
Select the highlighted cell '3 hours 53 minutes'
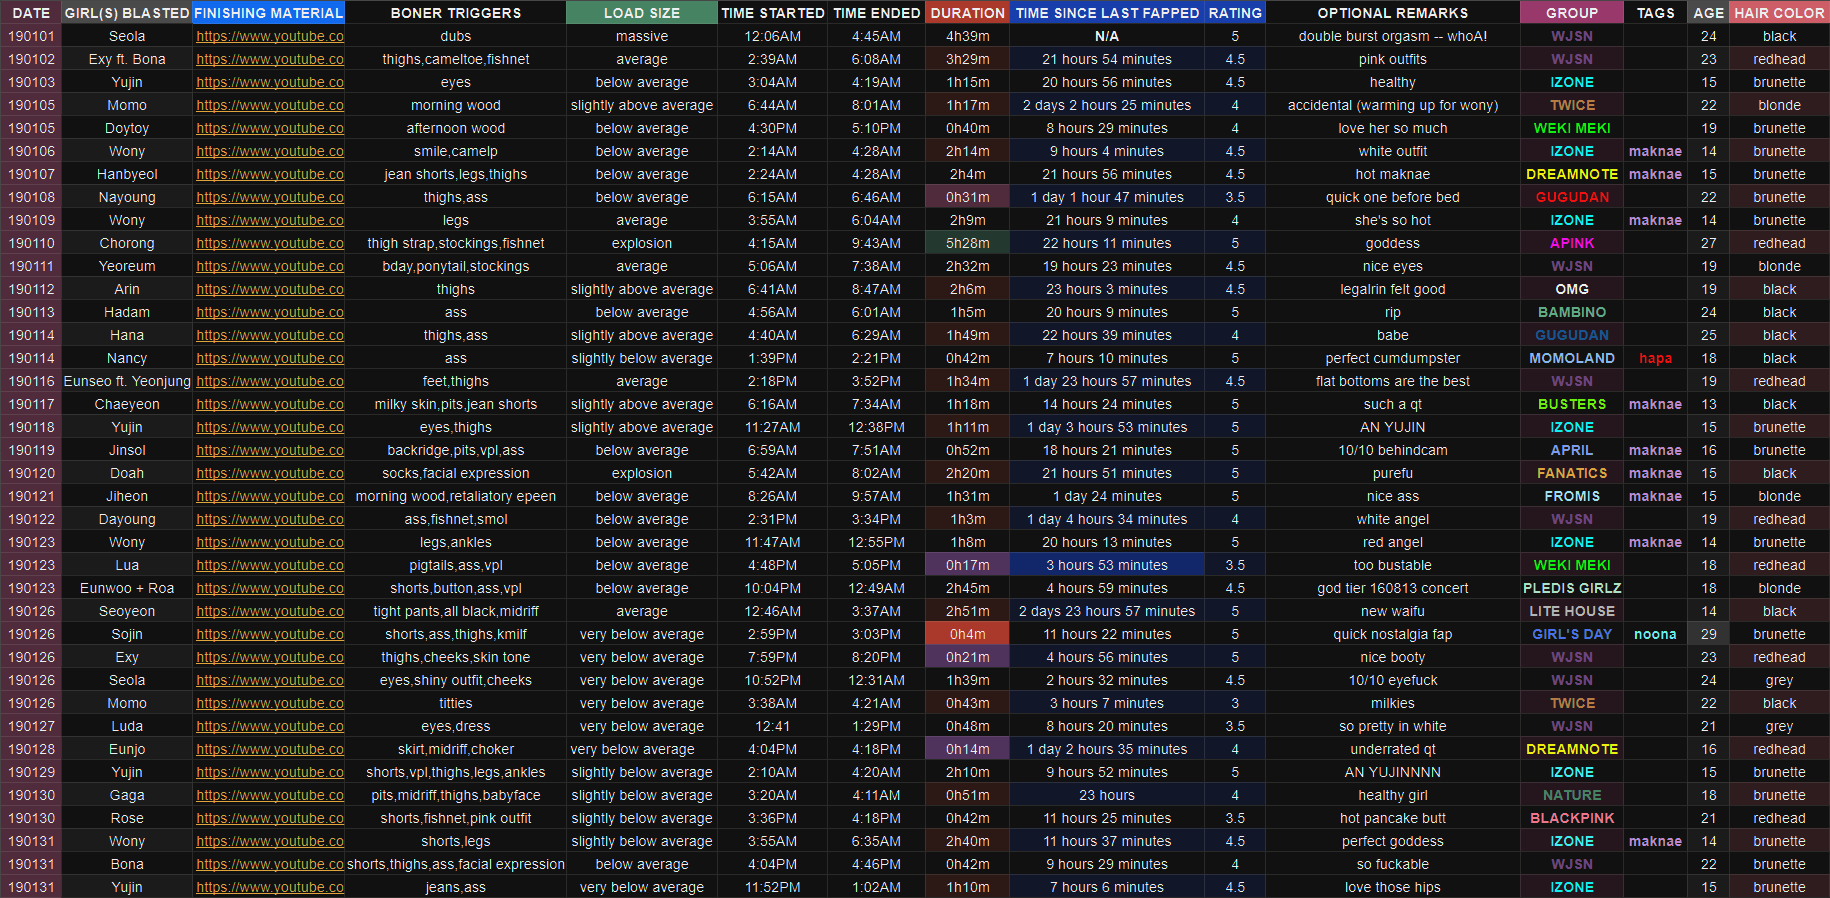1107,565
